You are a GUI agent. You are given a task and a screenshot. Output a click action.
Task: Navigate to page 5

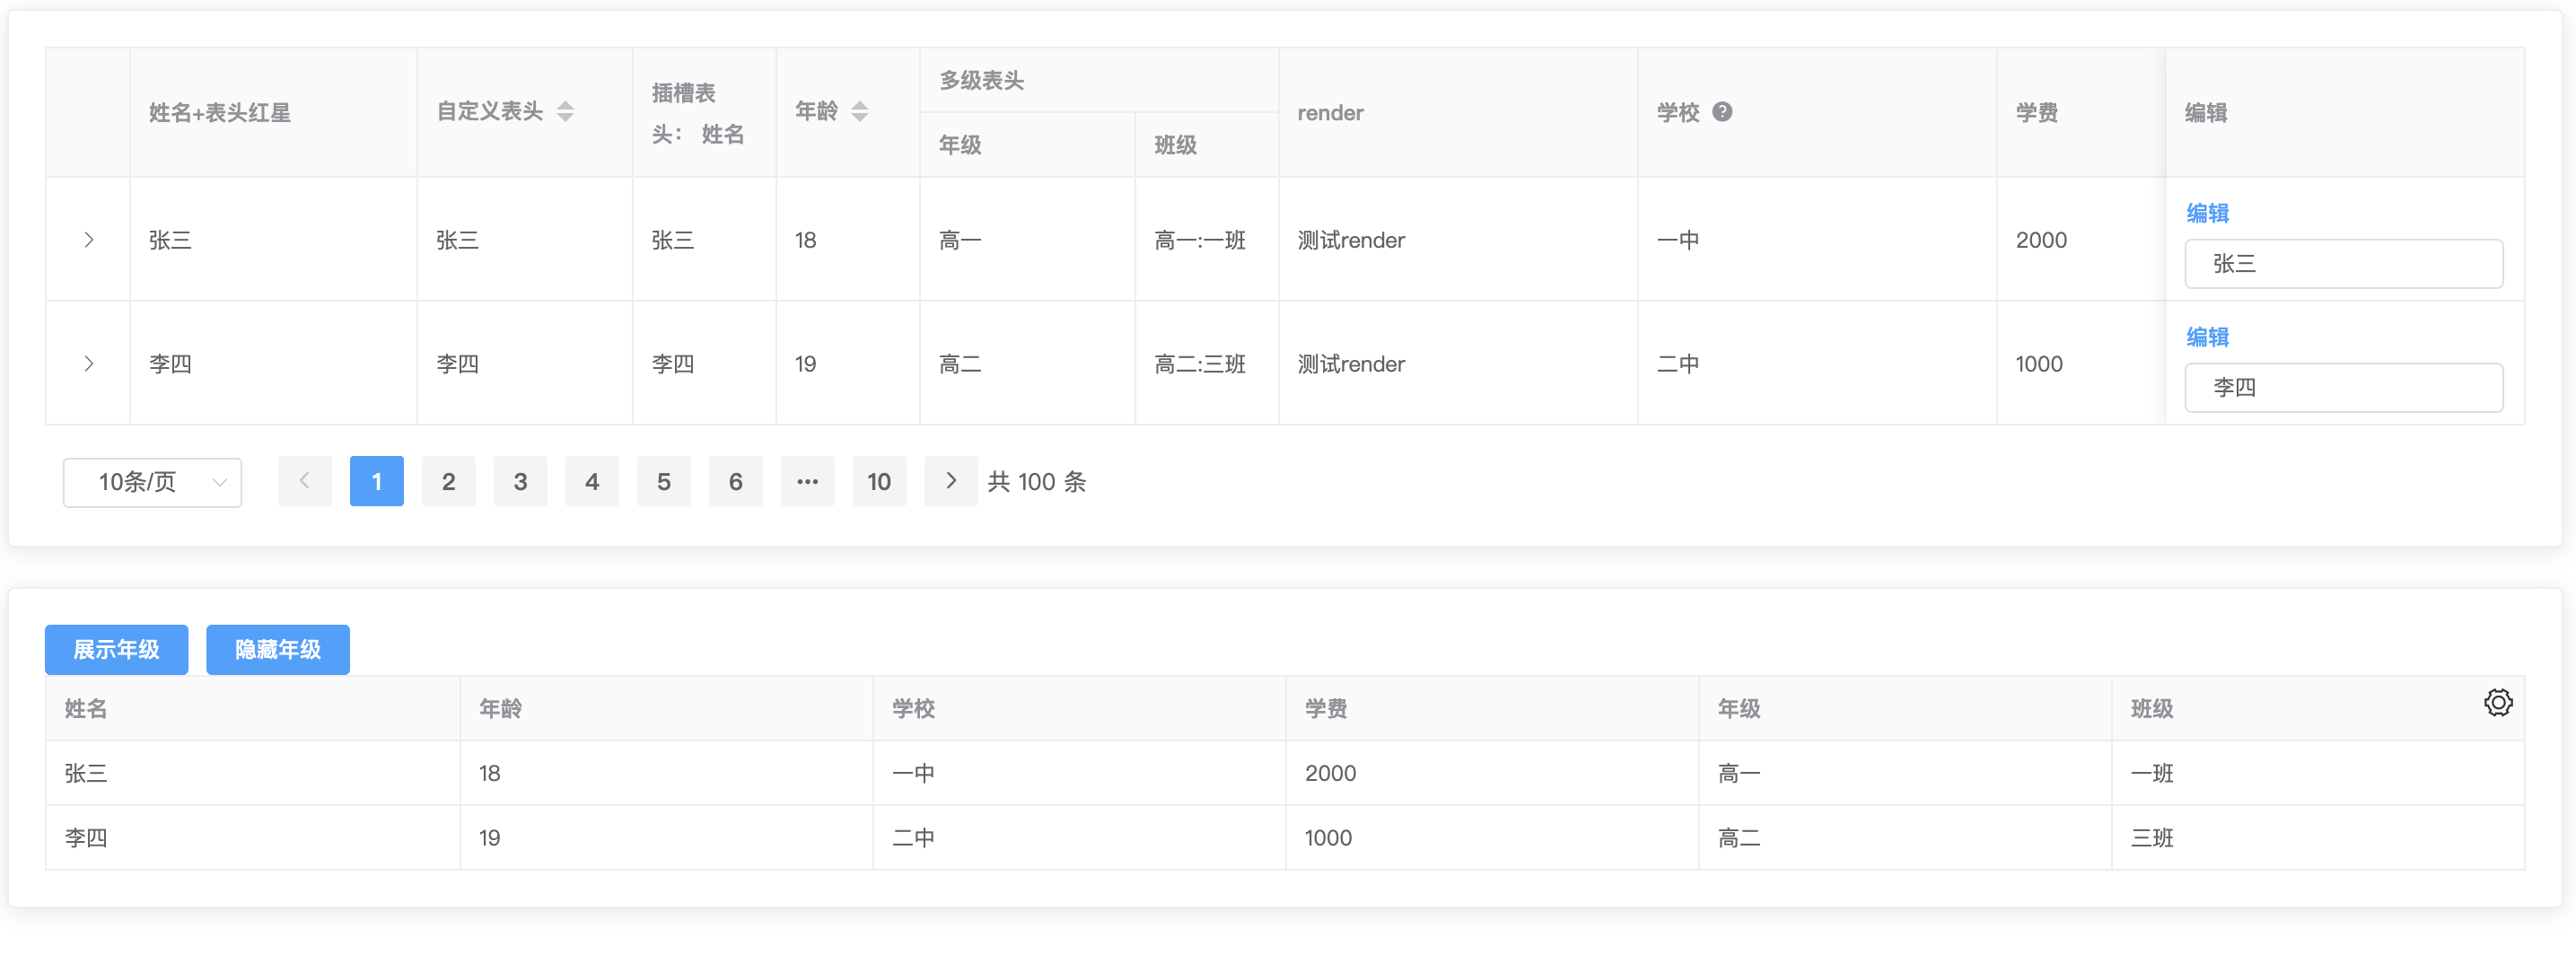click(x=664, y=482)
